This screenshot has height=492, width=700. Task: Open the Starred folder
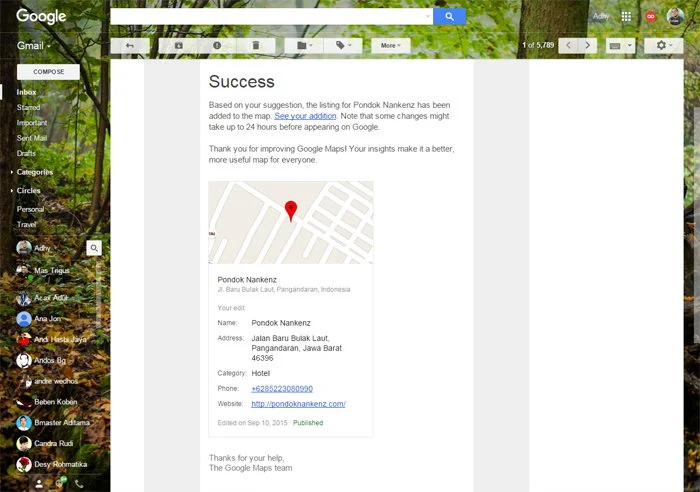28,107
